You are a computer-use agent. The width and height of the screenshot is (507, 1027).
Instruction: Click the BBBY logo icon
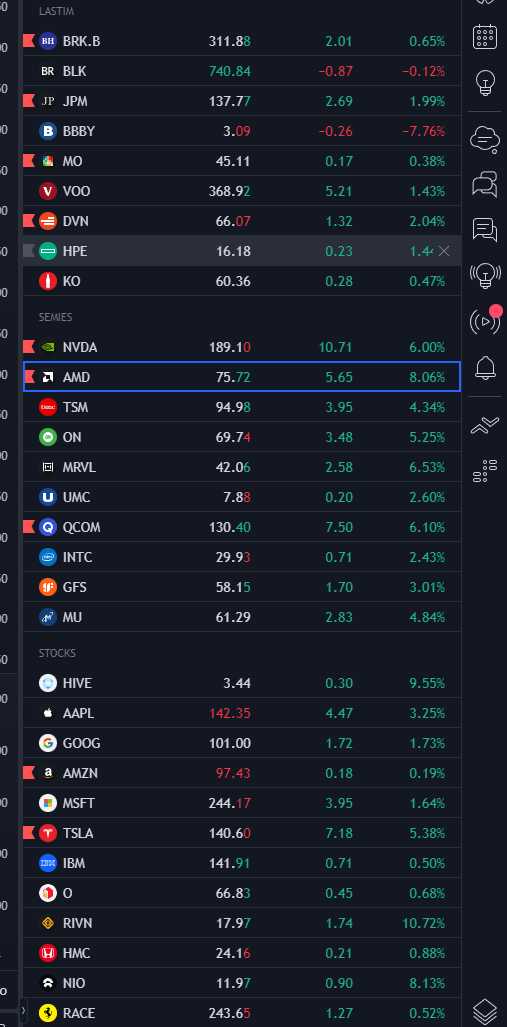click(x=48, y=131)
